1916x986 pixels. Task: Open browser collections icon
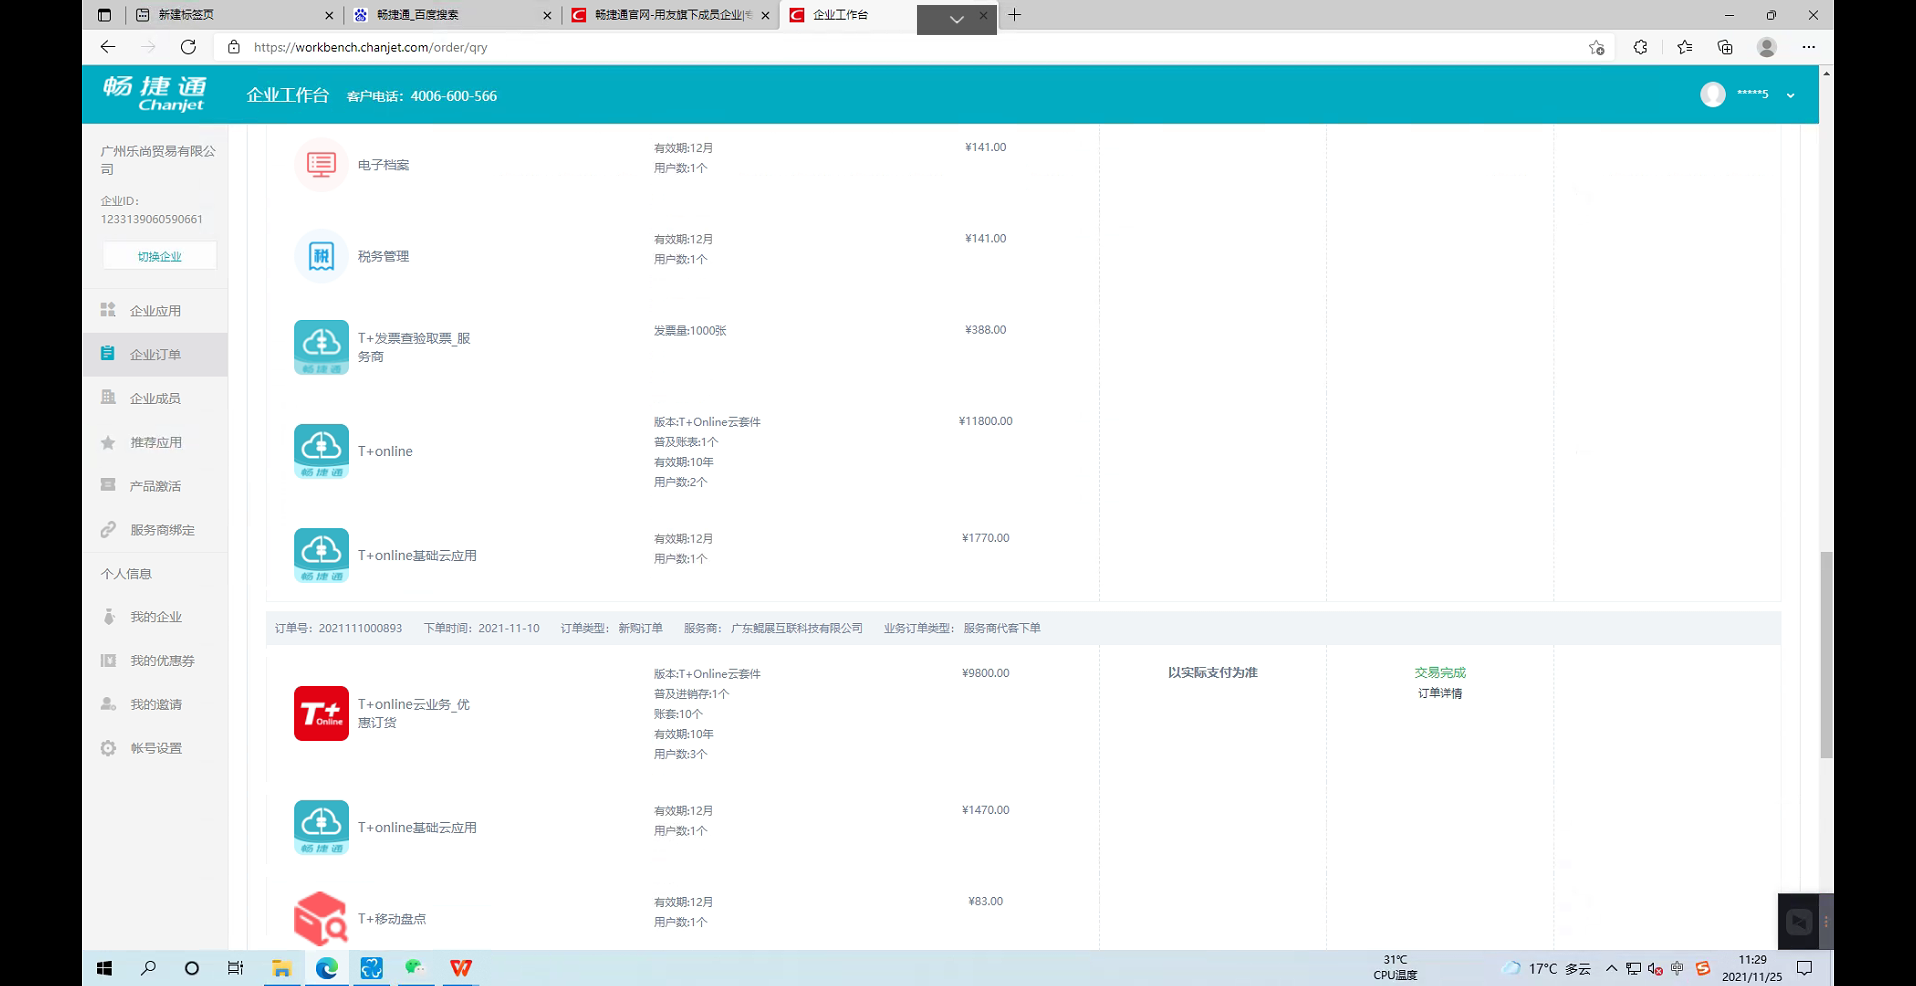pos(1725,47)
